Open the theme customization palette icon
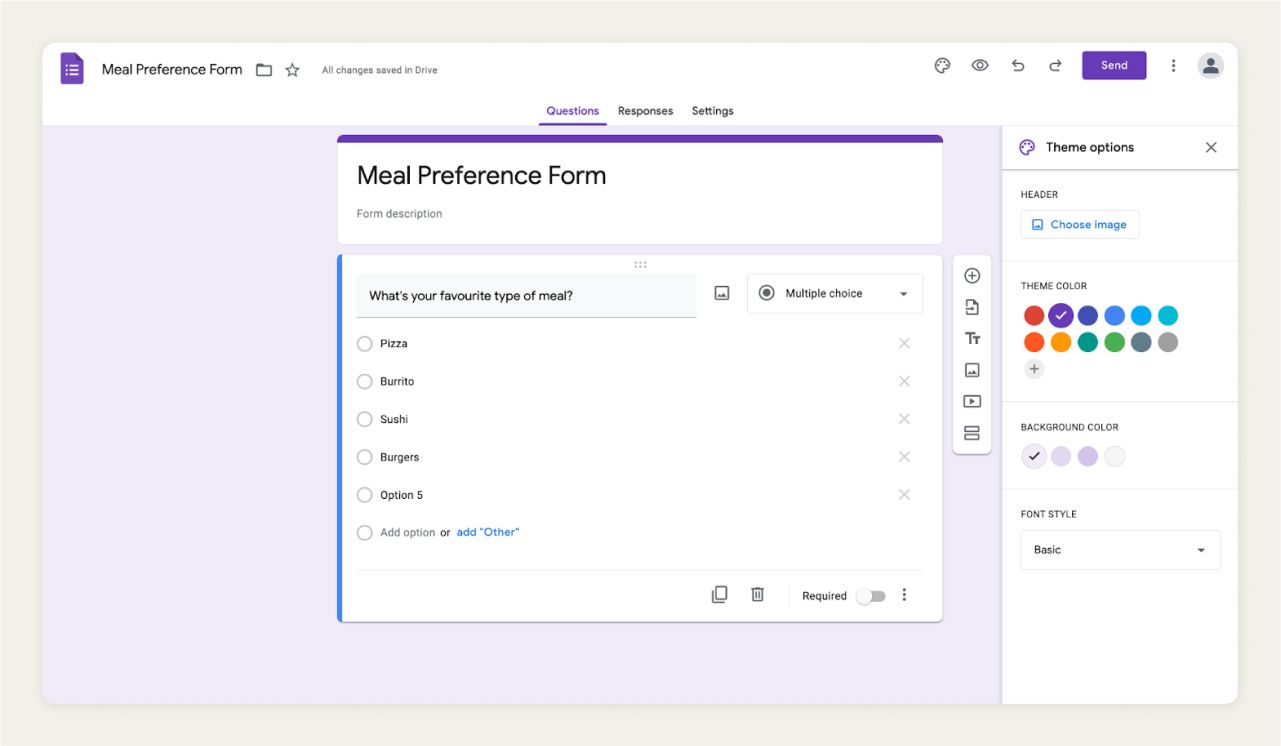 pos(941,65)
